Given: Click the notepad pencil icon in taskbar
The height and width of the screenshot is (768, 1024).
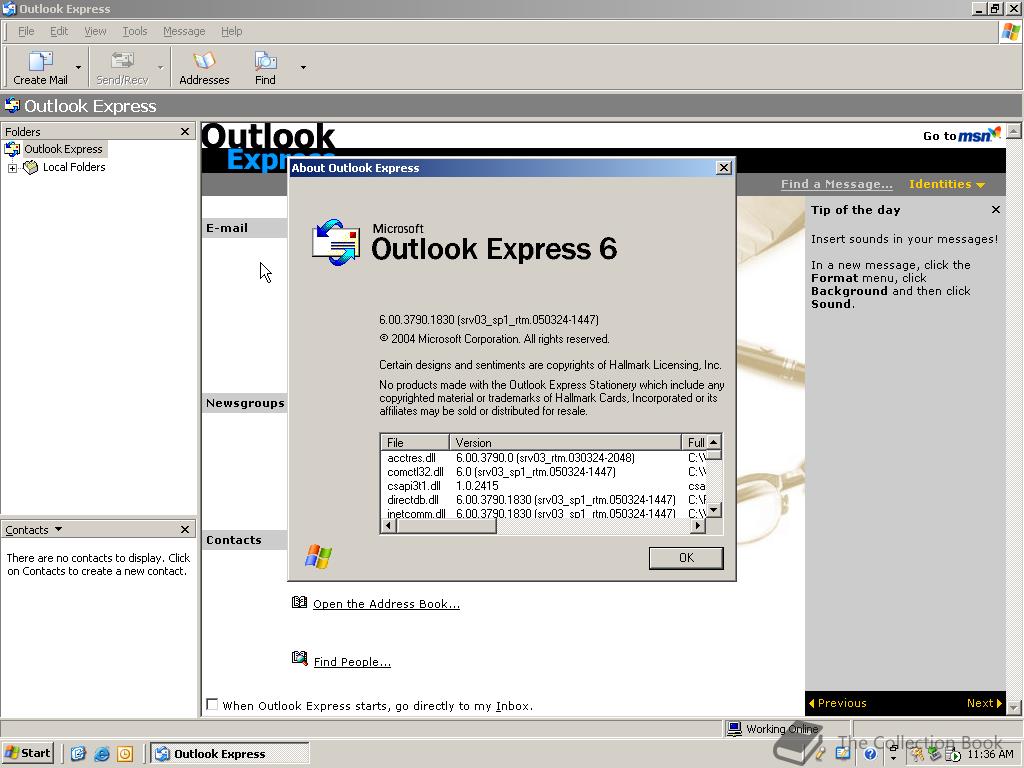Looking at the screenshot, I should (842, 753).
